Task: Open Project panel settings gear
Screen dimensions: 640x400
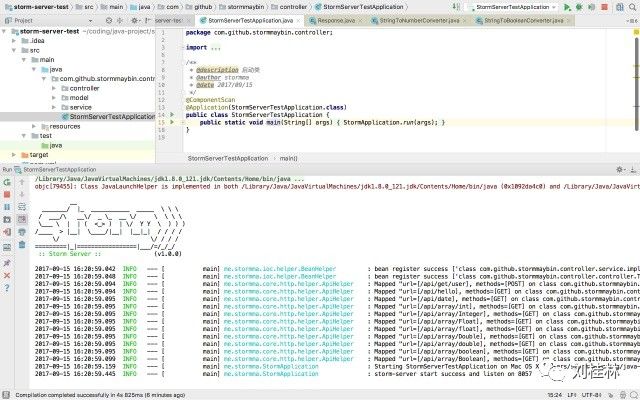Action: pyautogui.click(x=134, y=20)
